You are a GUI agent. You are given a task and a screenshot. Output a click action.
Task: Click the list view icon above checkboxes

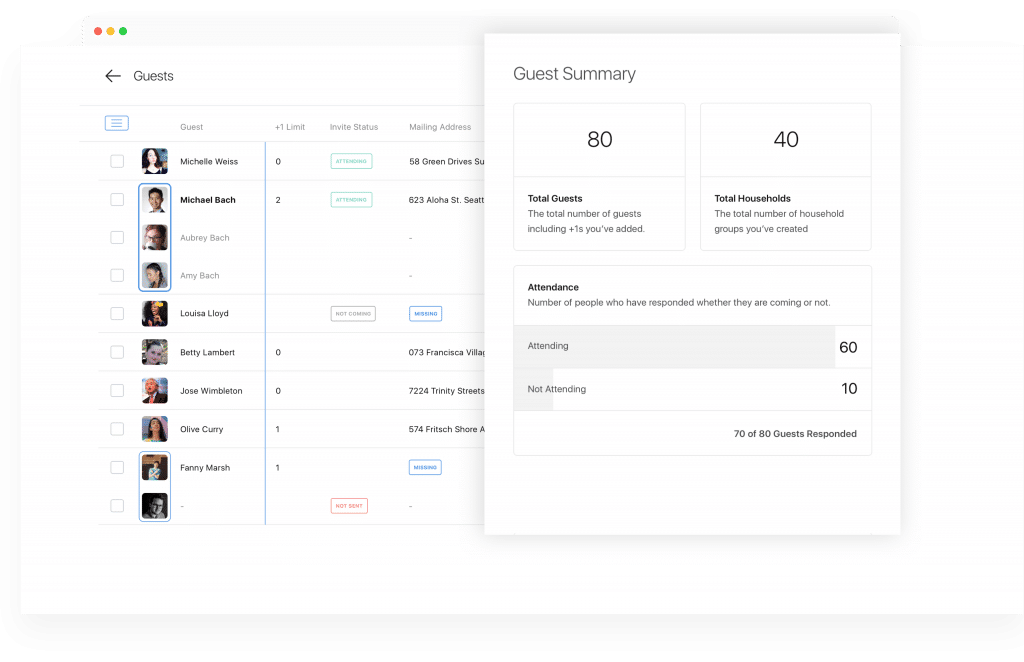pyautogui.click(x=117, y=123)
